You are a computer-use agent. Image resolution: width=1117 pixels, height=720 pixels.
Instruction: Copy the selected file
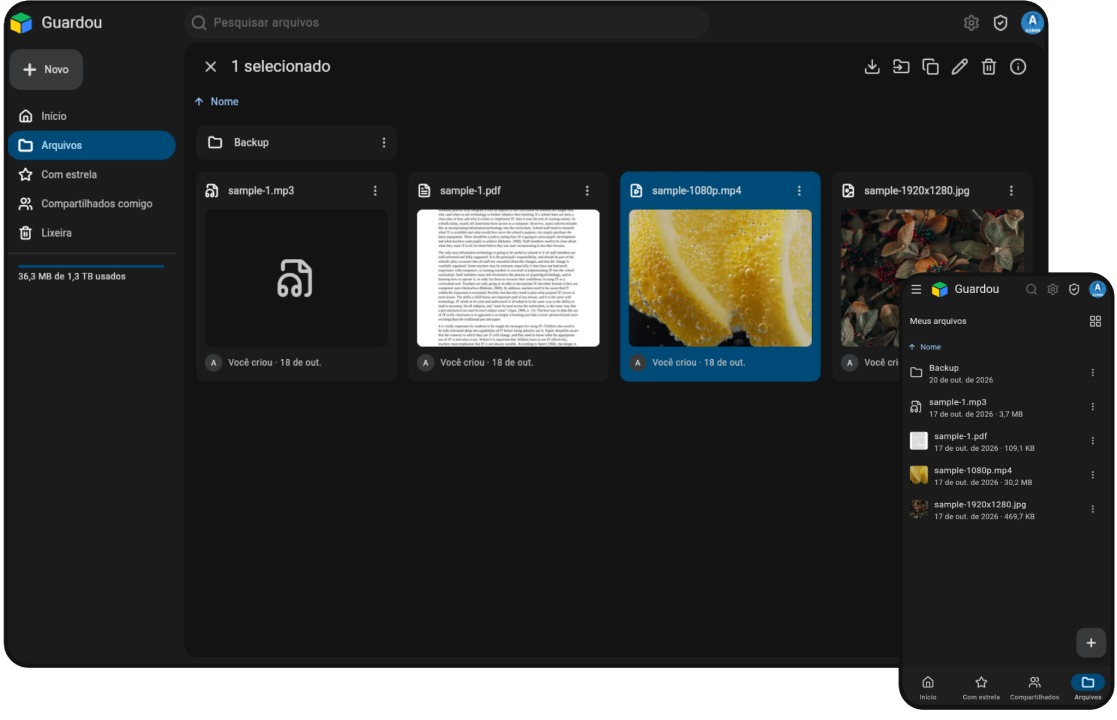(x=930, y=66)
